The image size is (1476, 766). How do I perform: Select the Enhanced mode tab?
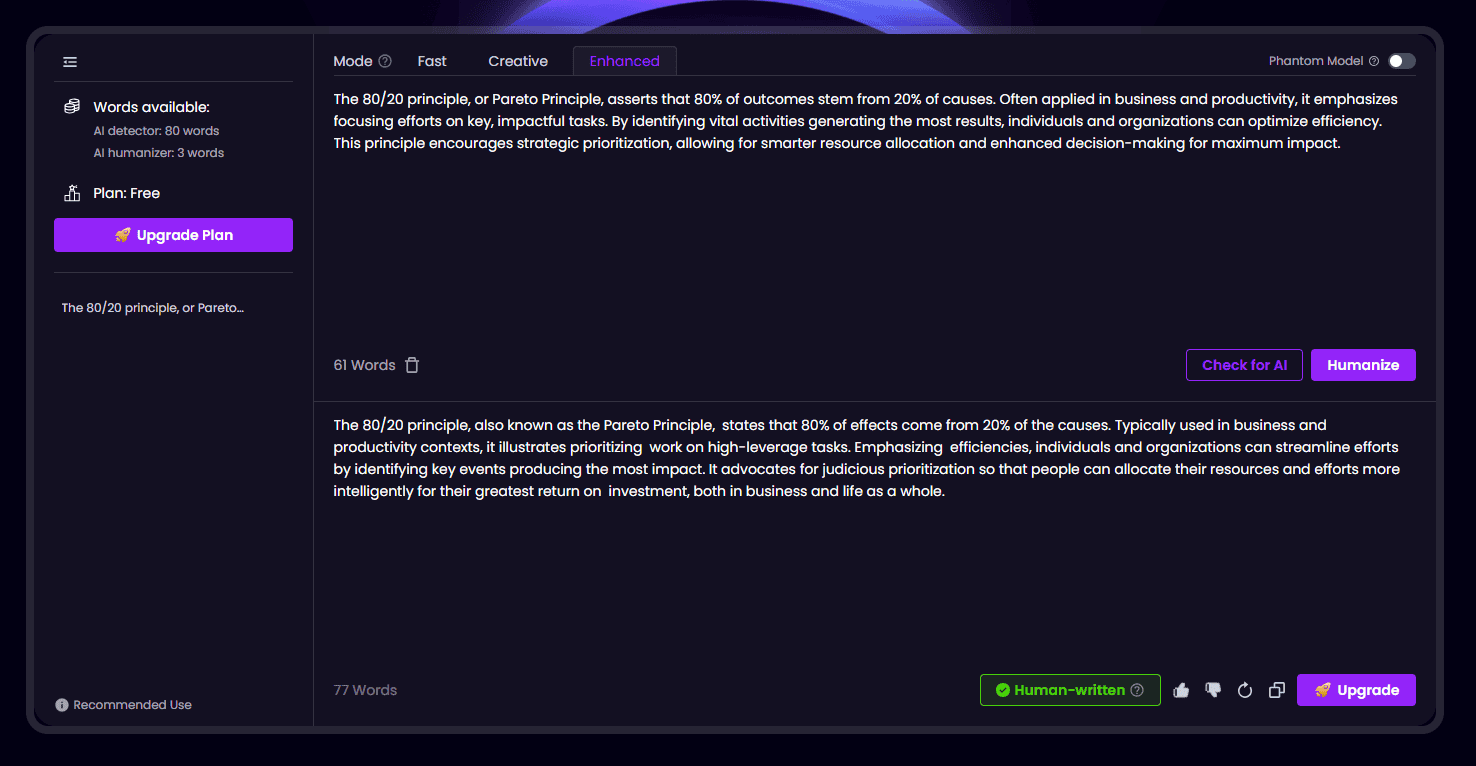(x=625, y=61)
